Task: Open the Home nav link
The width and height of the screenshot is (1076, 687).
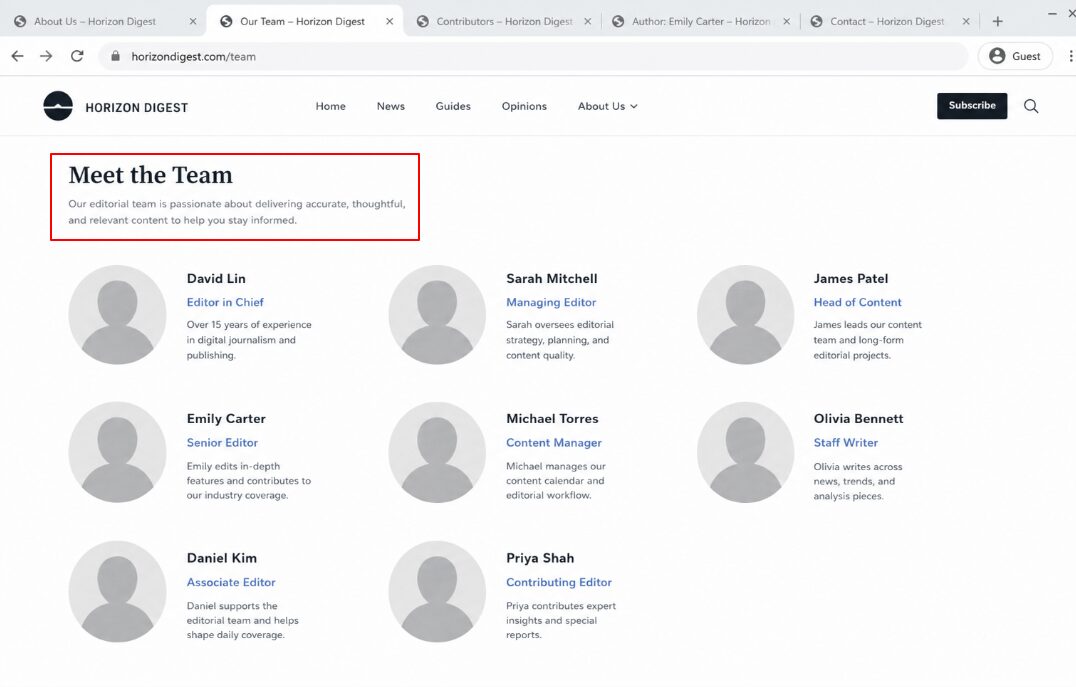Action: (331, 106)
